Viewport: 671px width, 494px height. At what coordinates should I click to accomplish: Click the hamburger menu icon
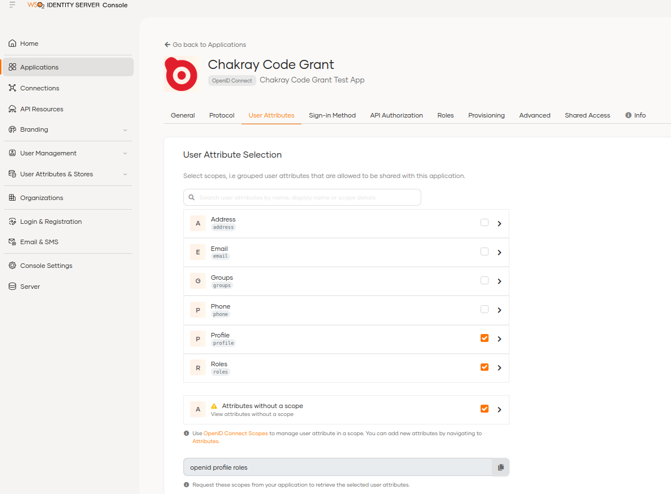[12, 5]
